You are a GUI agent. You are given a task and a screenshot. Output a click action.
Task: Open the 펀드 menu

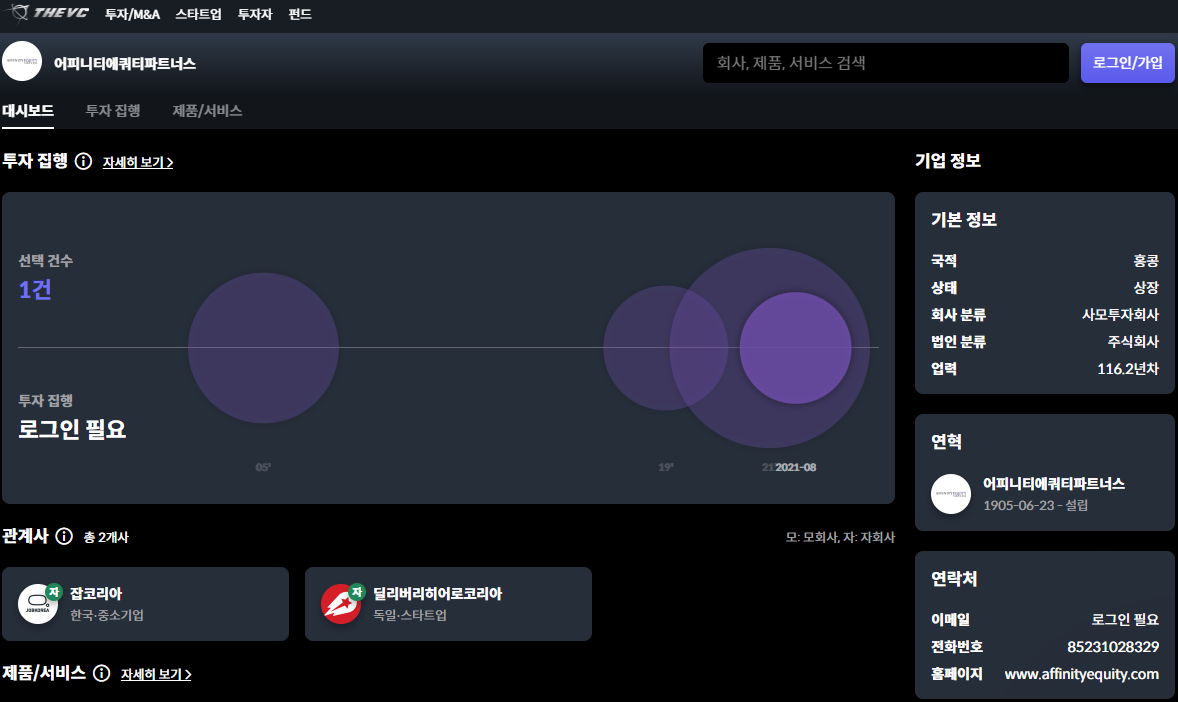point(300,14)
